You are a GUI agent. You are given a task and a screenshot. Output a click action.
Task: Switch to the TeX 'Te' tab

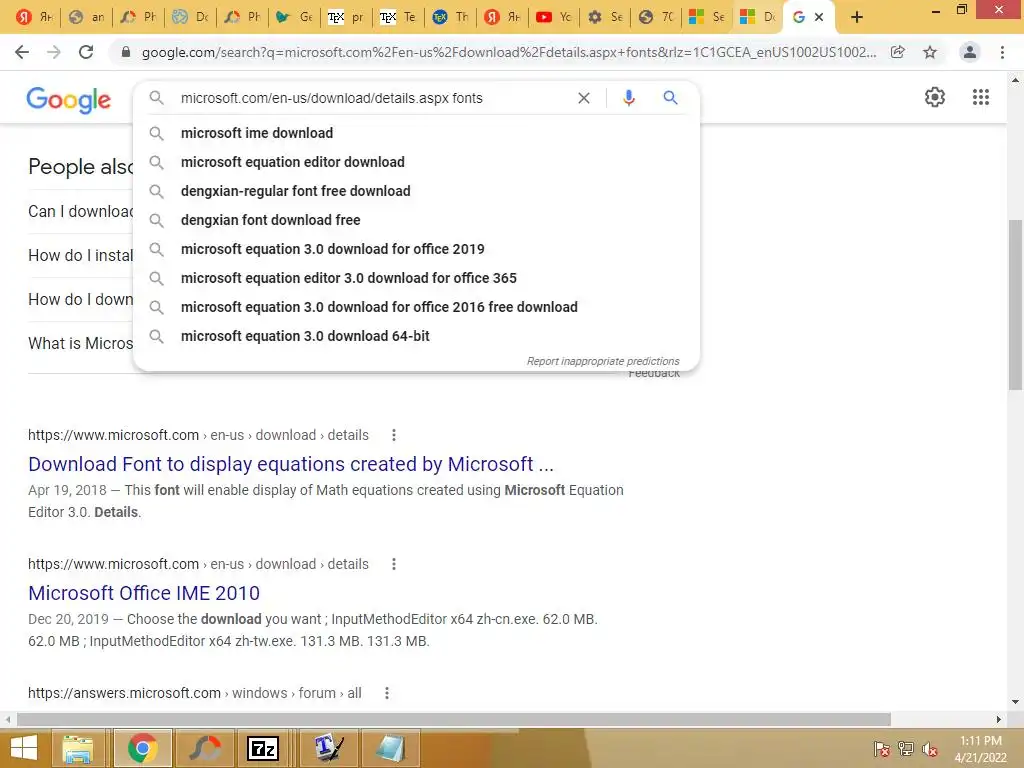click(x=398, y=17)
